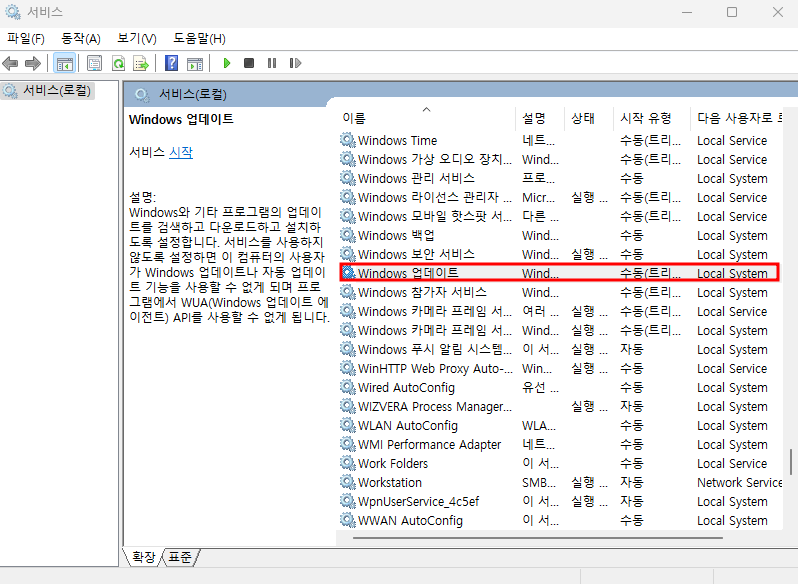Click 자동 start type of Windows 푸시 알림 row
Screen dimensions: 798x584
coord(632,349)
